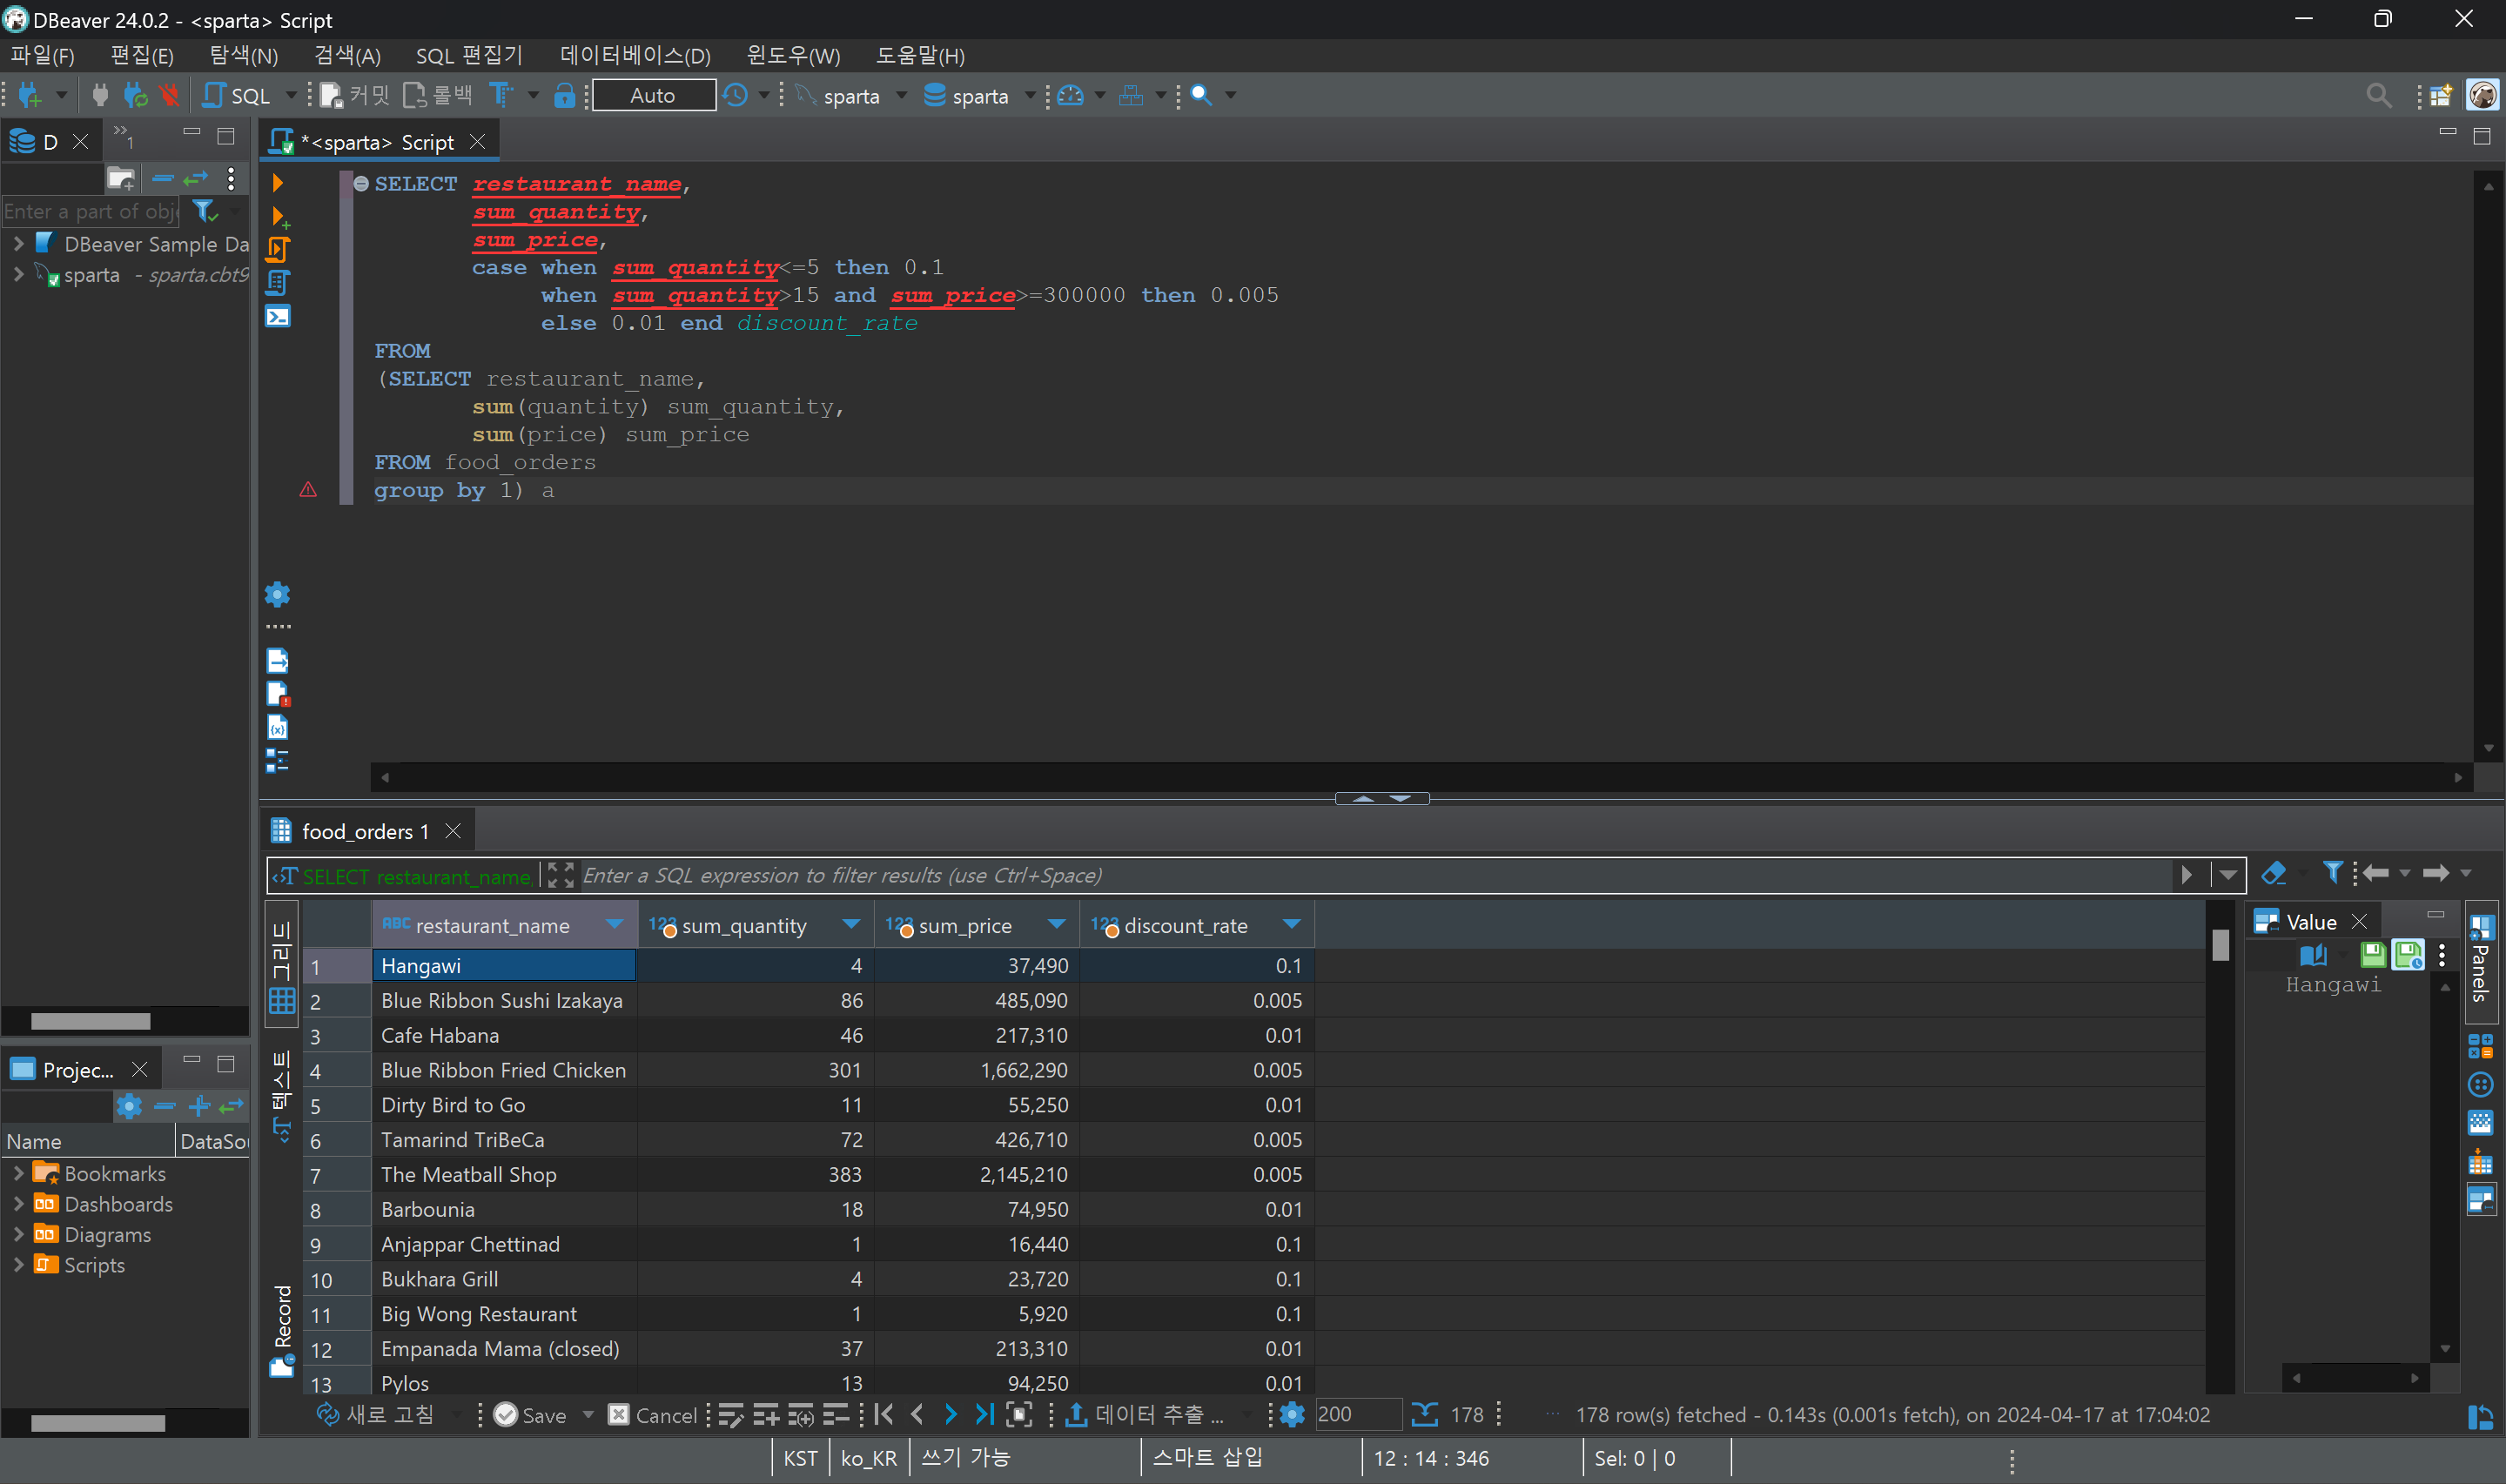
Task: Open the SQL console icon in editor sidebar
Action: 278,316
